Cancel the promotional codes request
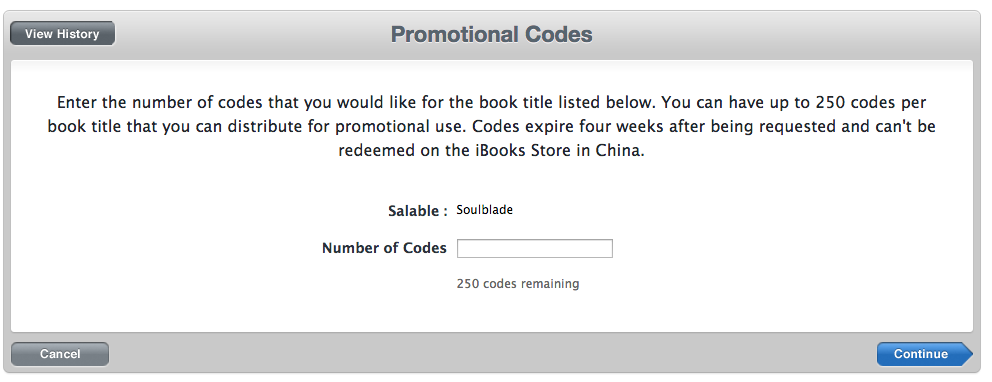Image resolution: width=992 pixels, height=382 pixels. click(60, 354)
